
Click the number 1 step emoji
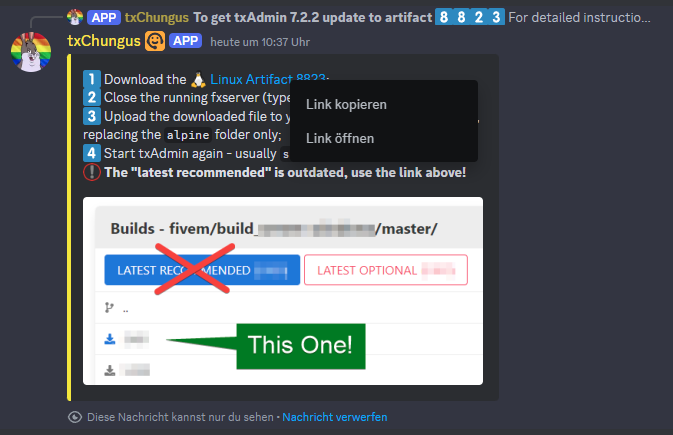point(91,79)
